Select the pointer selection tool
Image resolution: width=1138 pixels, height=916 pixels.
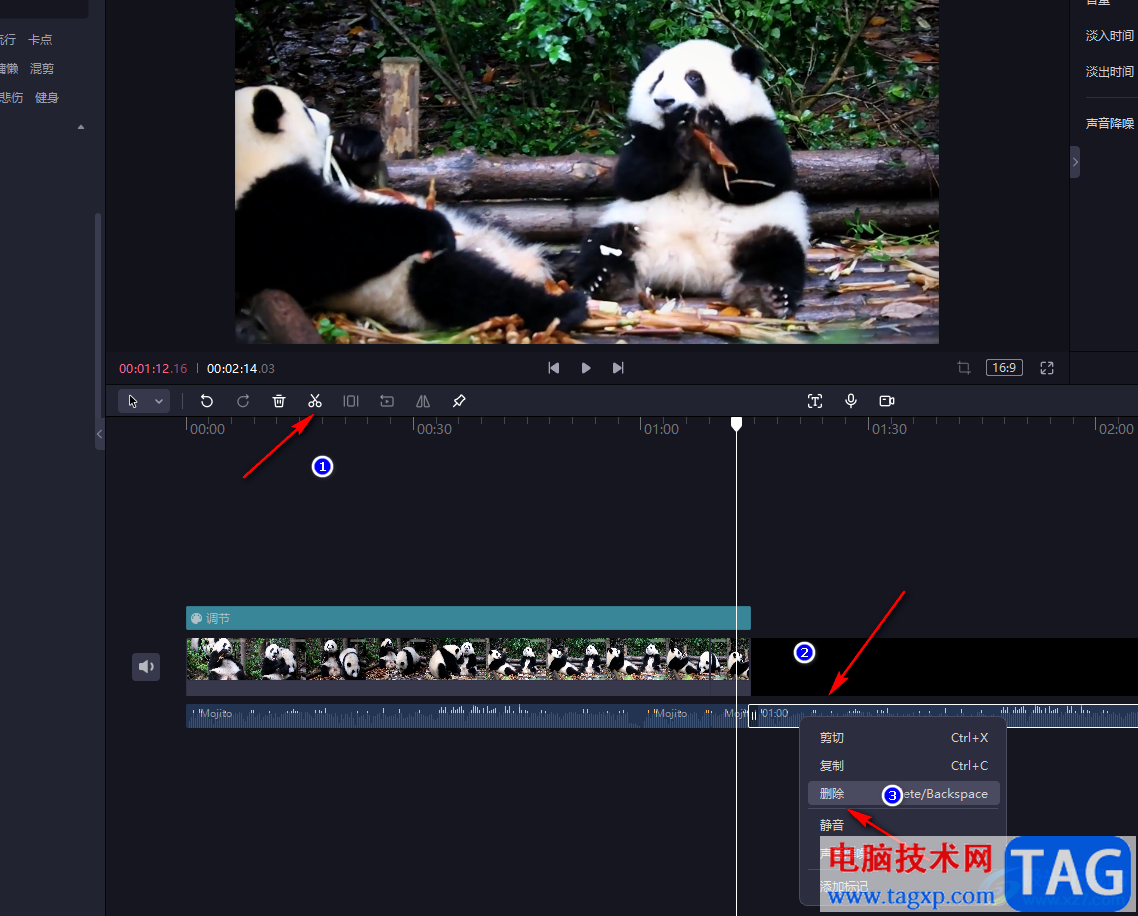133,401
